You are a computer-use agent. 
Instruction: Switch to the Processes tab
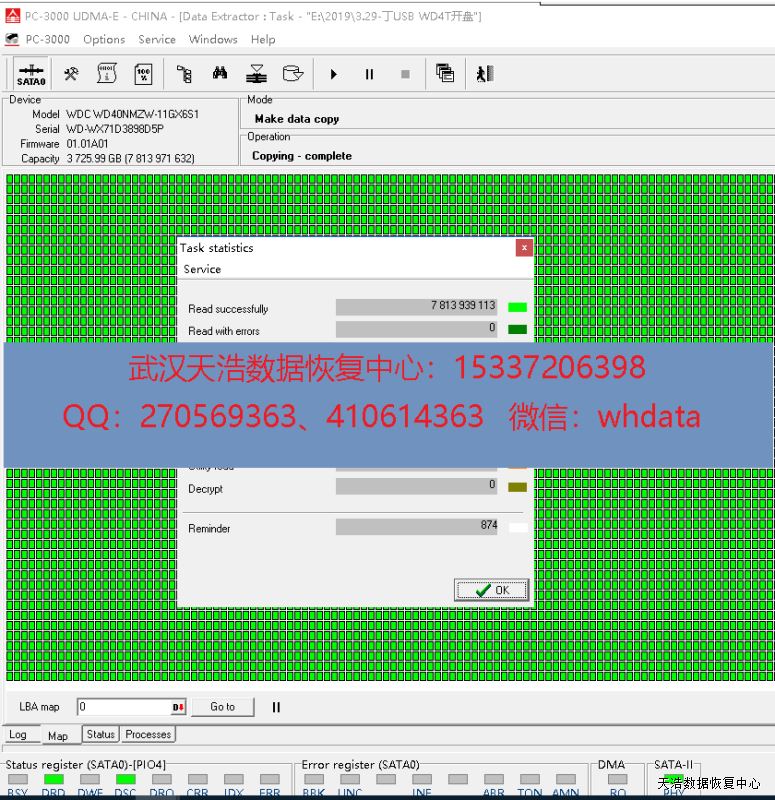(148, 734)
